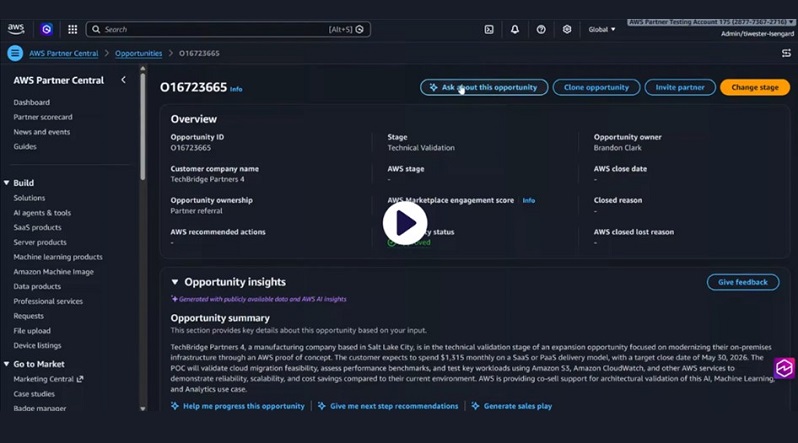The image size is (798, 443).
Task: Collapse the Opportunity insights section
Action: click(175, 282)
